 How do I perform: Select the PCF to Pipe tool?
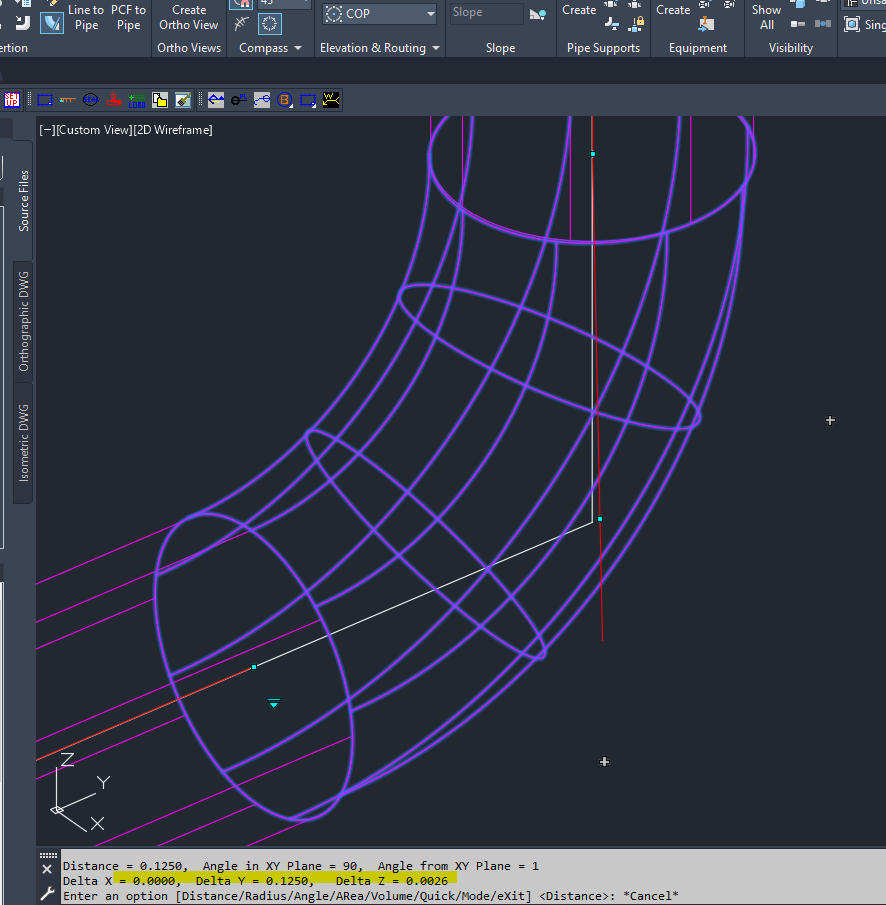[128, 17]
